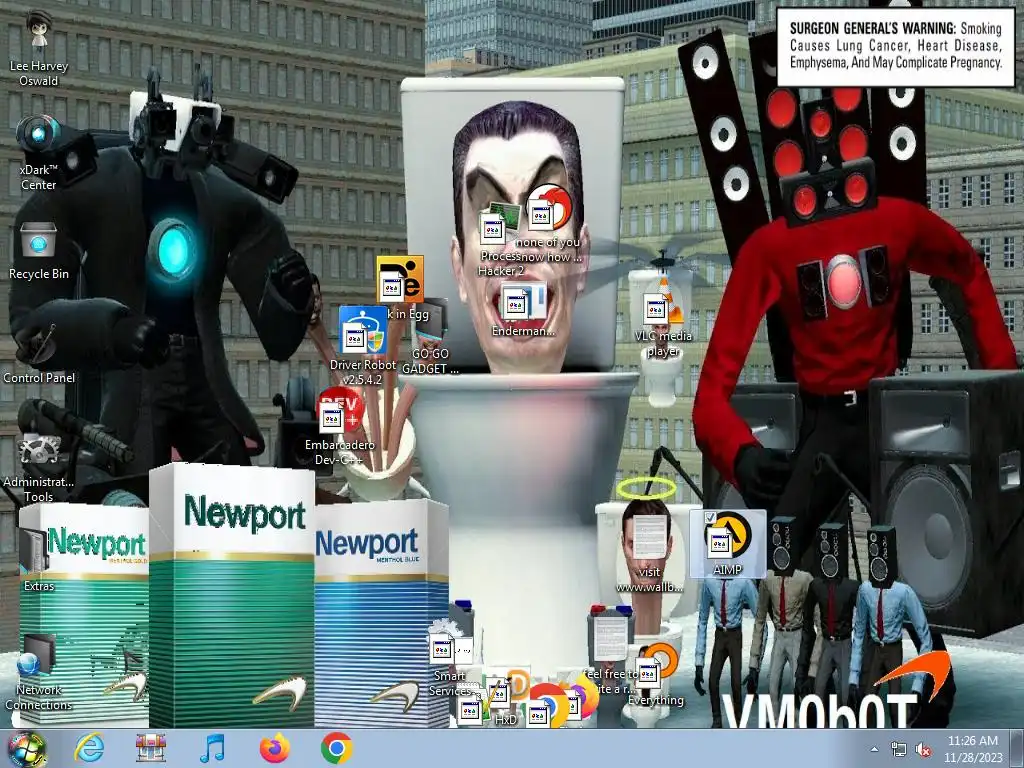
Task: Show hidden system tray icons
Action: pos(874,750)
